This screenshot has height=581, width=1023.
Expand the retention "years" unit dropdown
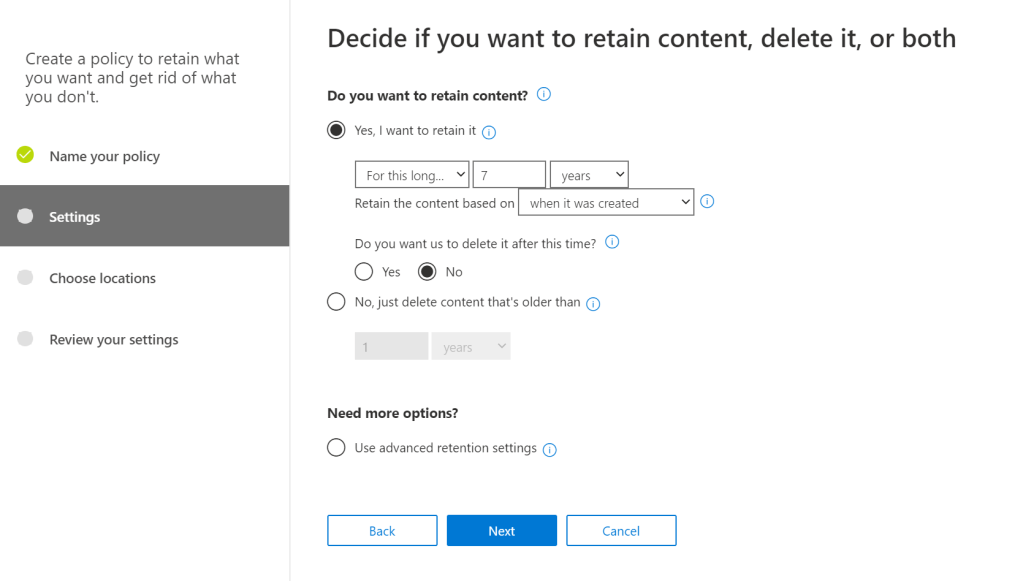(589, 175)
